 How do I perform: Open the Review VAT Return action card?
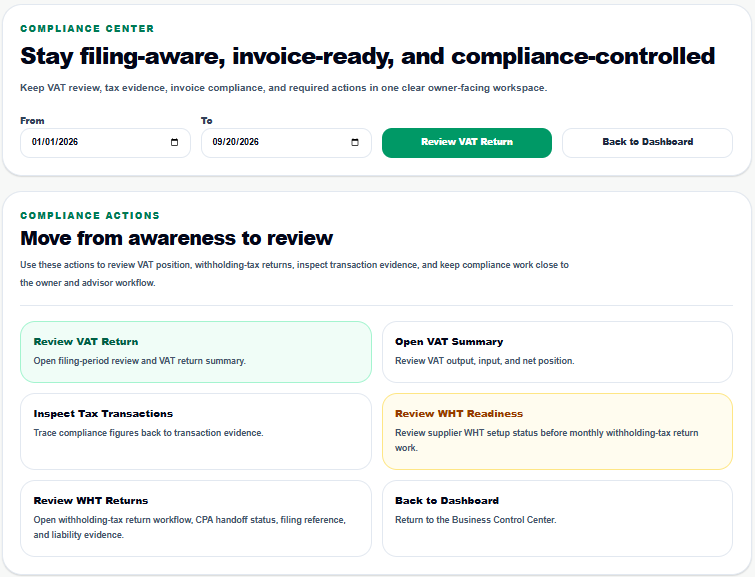coord(196,352)
